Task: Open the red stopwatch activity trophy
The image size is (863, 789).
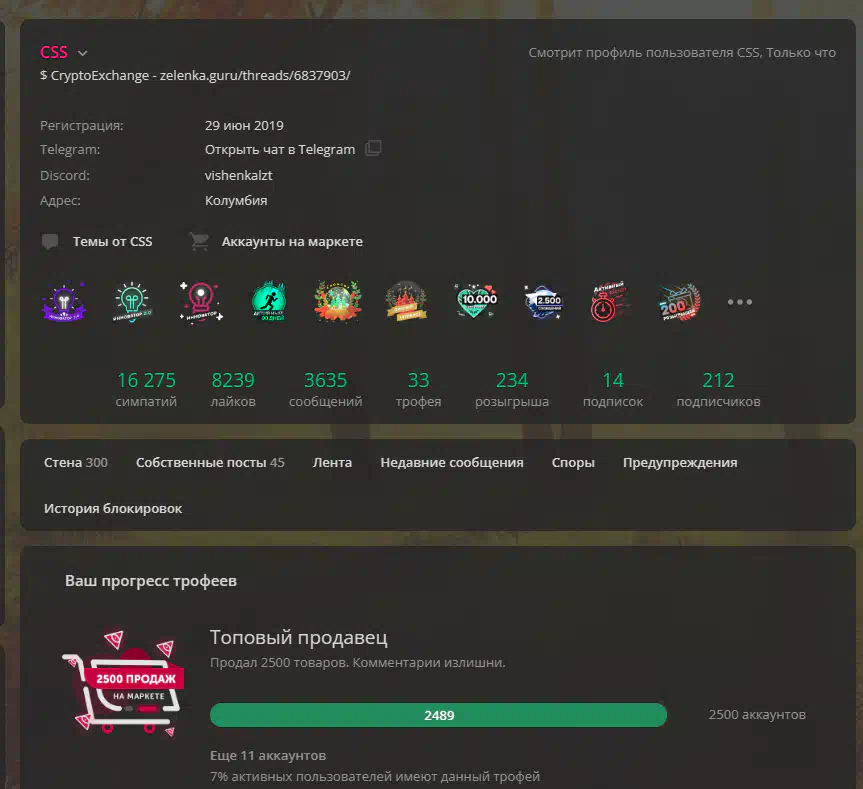Action: click(x=608, y=302)
